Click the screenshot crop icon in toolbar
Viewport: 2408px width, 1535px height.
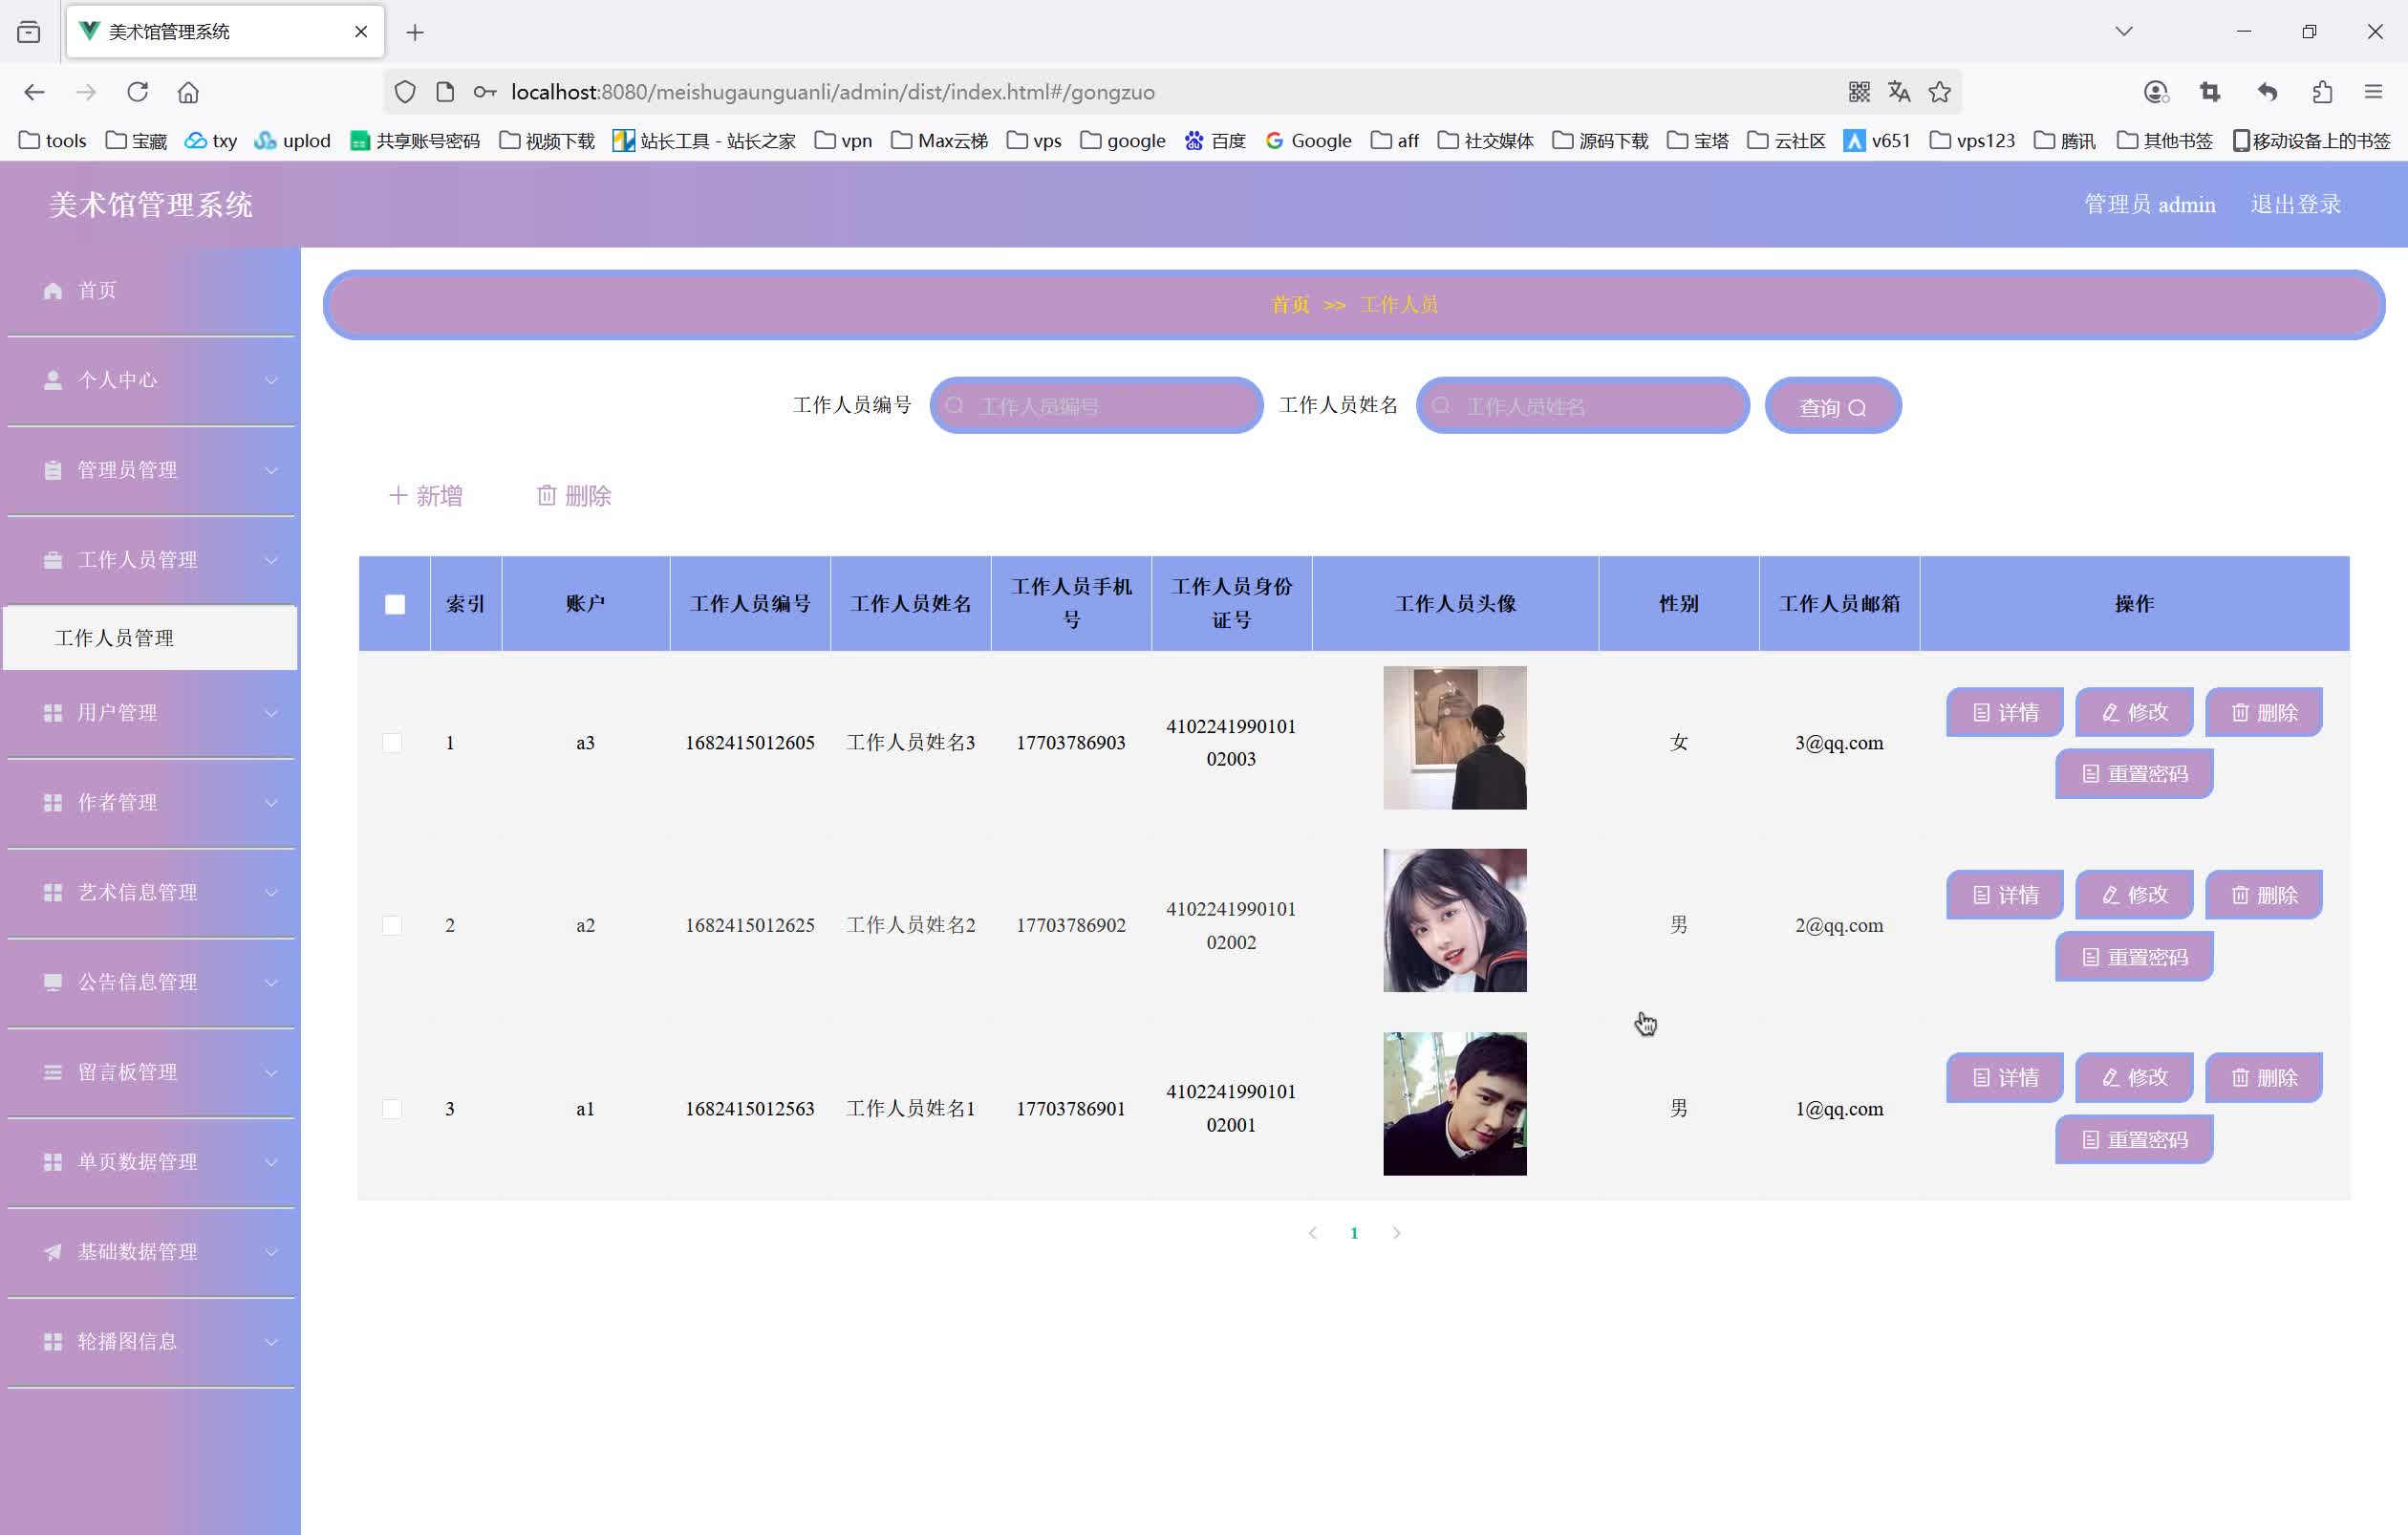click(2210, 92)
